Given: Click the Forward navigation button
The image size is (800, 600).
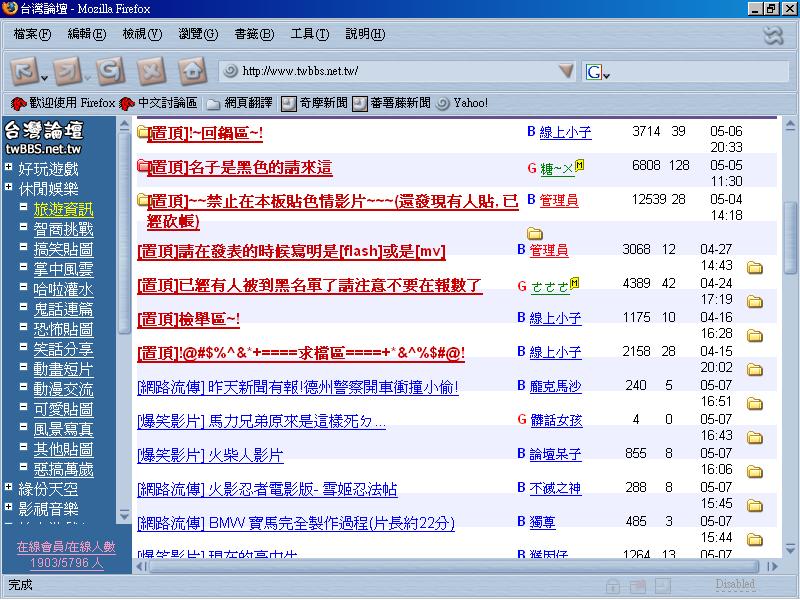Looking at the screenshot, I should click(68, 71).
